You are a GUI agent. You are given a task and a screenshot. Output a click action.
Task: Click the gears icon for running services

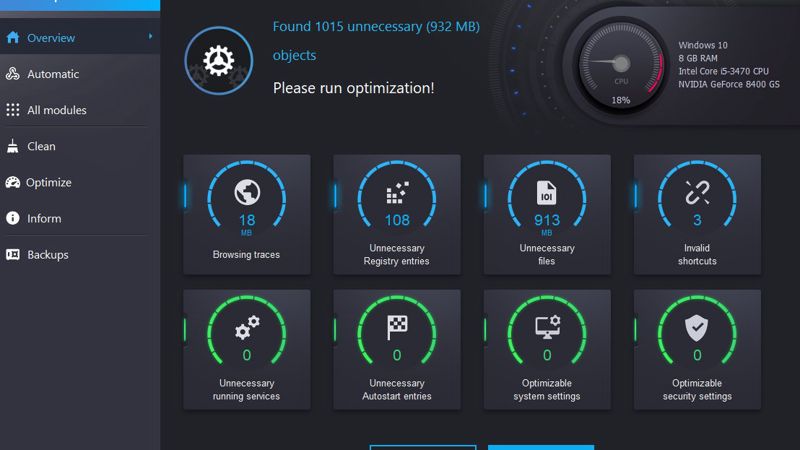247,328
